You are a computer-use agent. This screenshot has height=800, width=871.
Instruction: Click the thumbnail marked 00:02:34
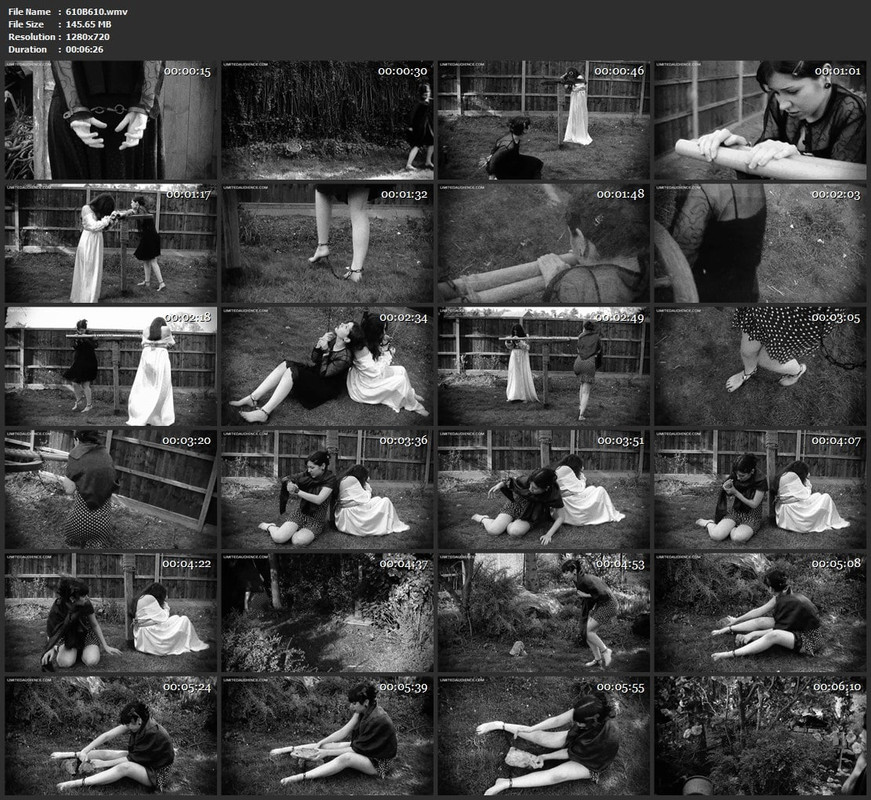[x=328, y=367]
